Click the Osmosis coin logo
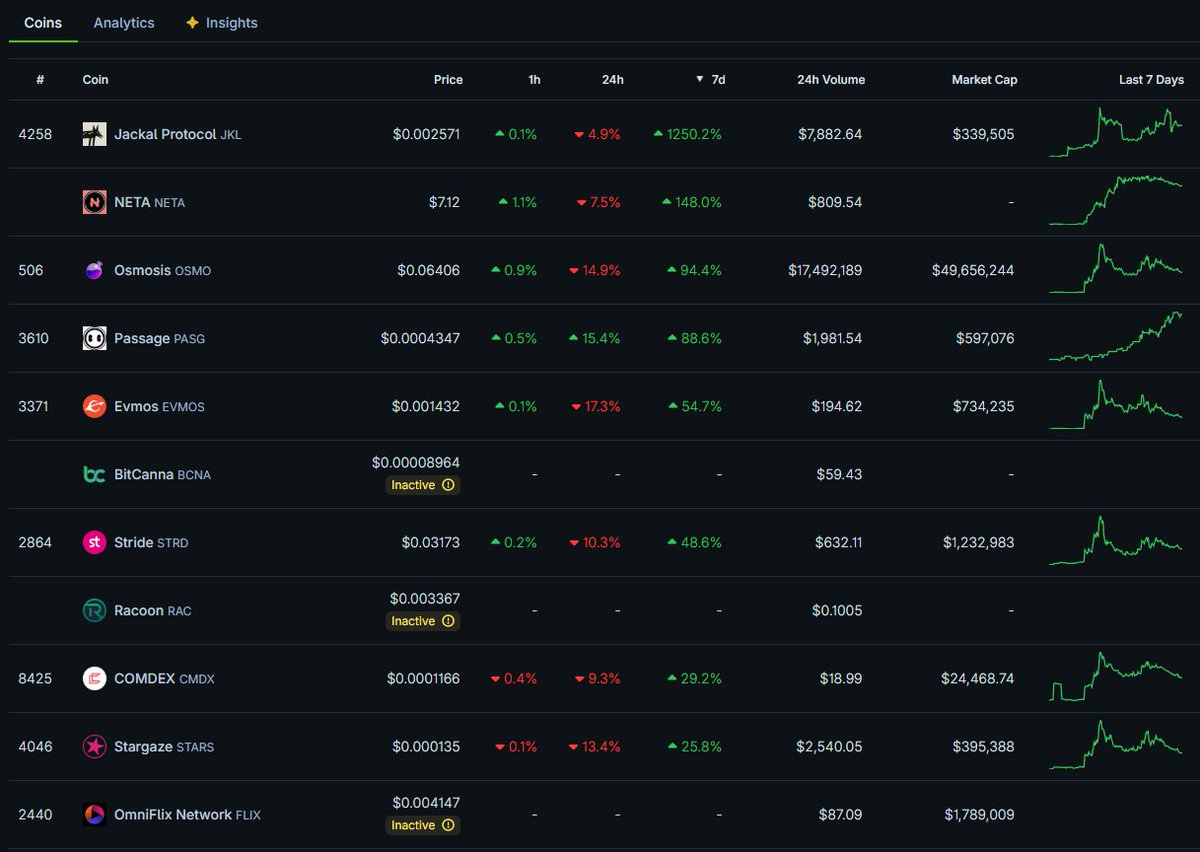The image size is (1200, 852). click(x=94, y=270)
